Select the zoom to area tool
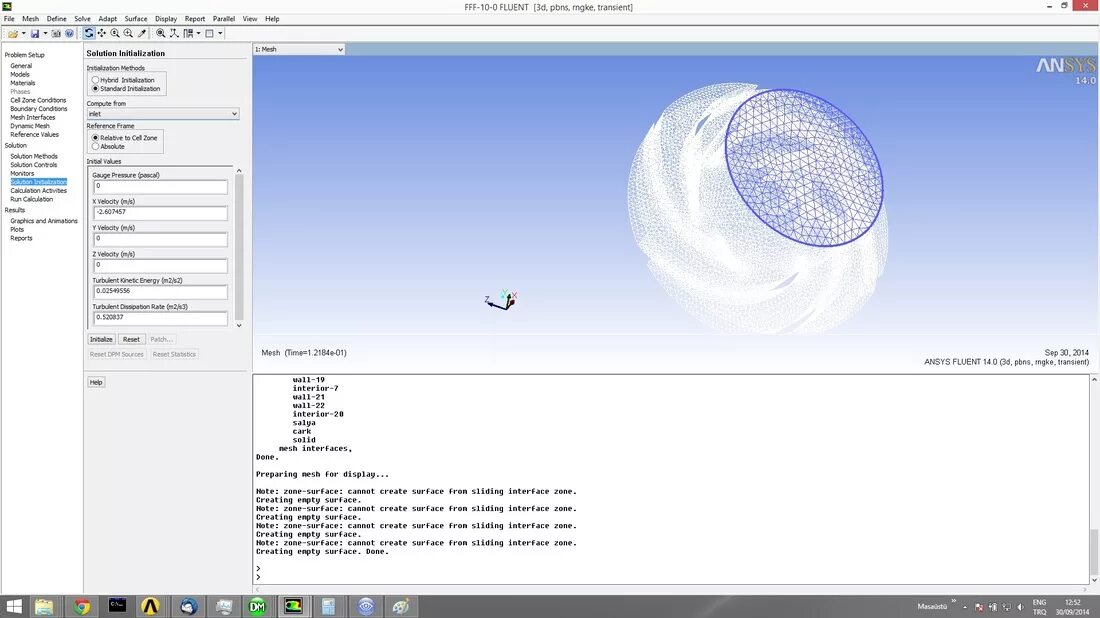This screenshot has width=1100, height=618. [128, 33]
